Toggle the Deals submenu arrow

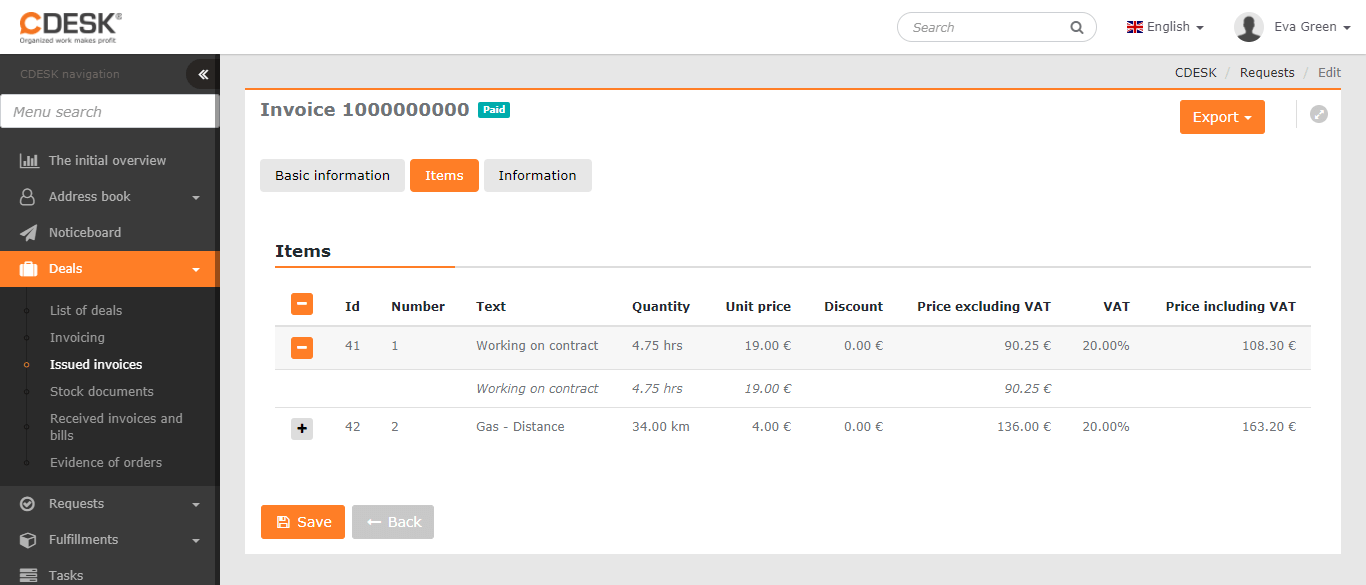pyautogui.click(x=196, y=270)
